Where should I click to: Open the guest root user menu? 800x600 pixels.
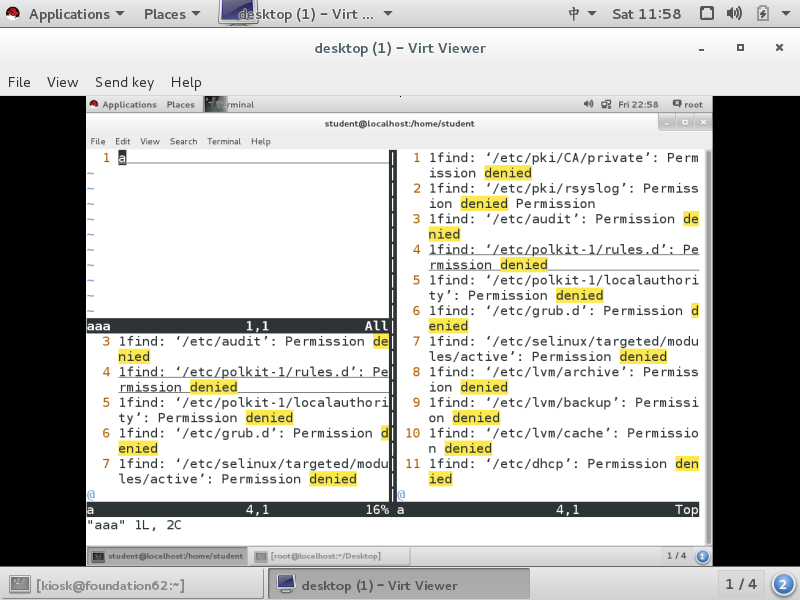click(688, 105)
